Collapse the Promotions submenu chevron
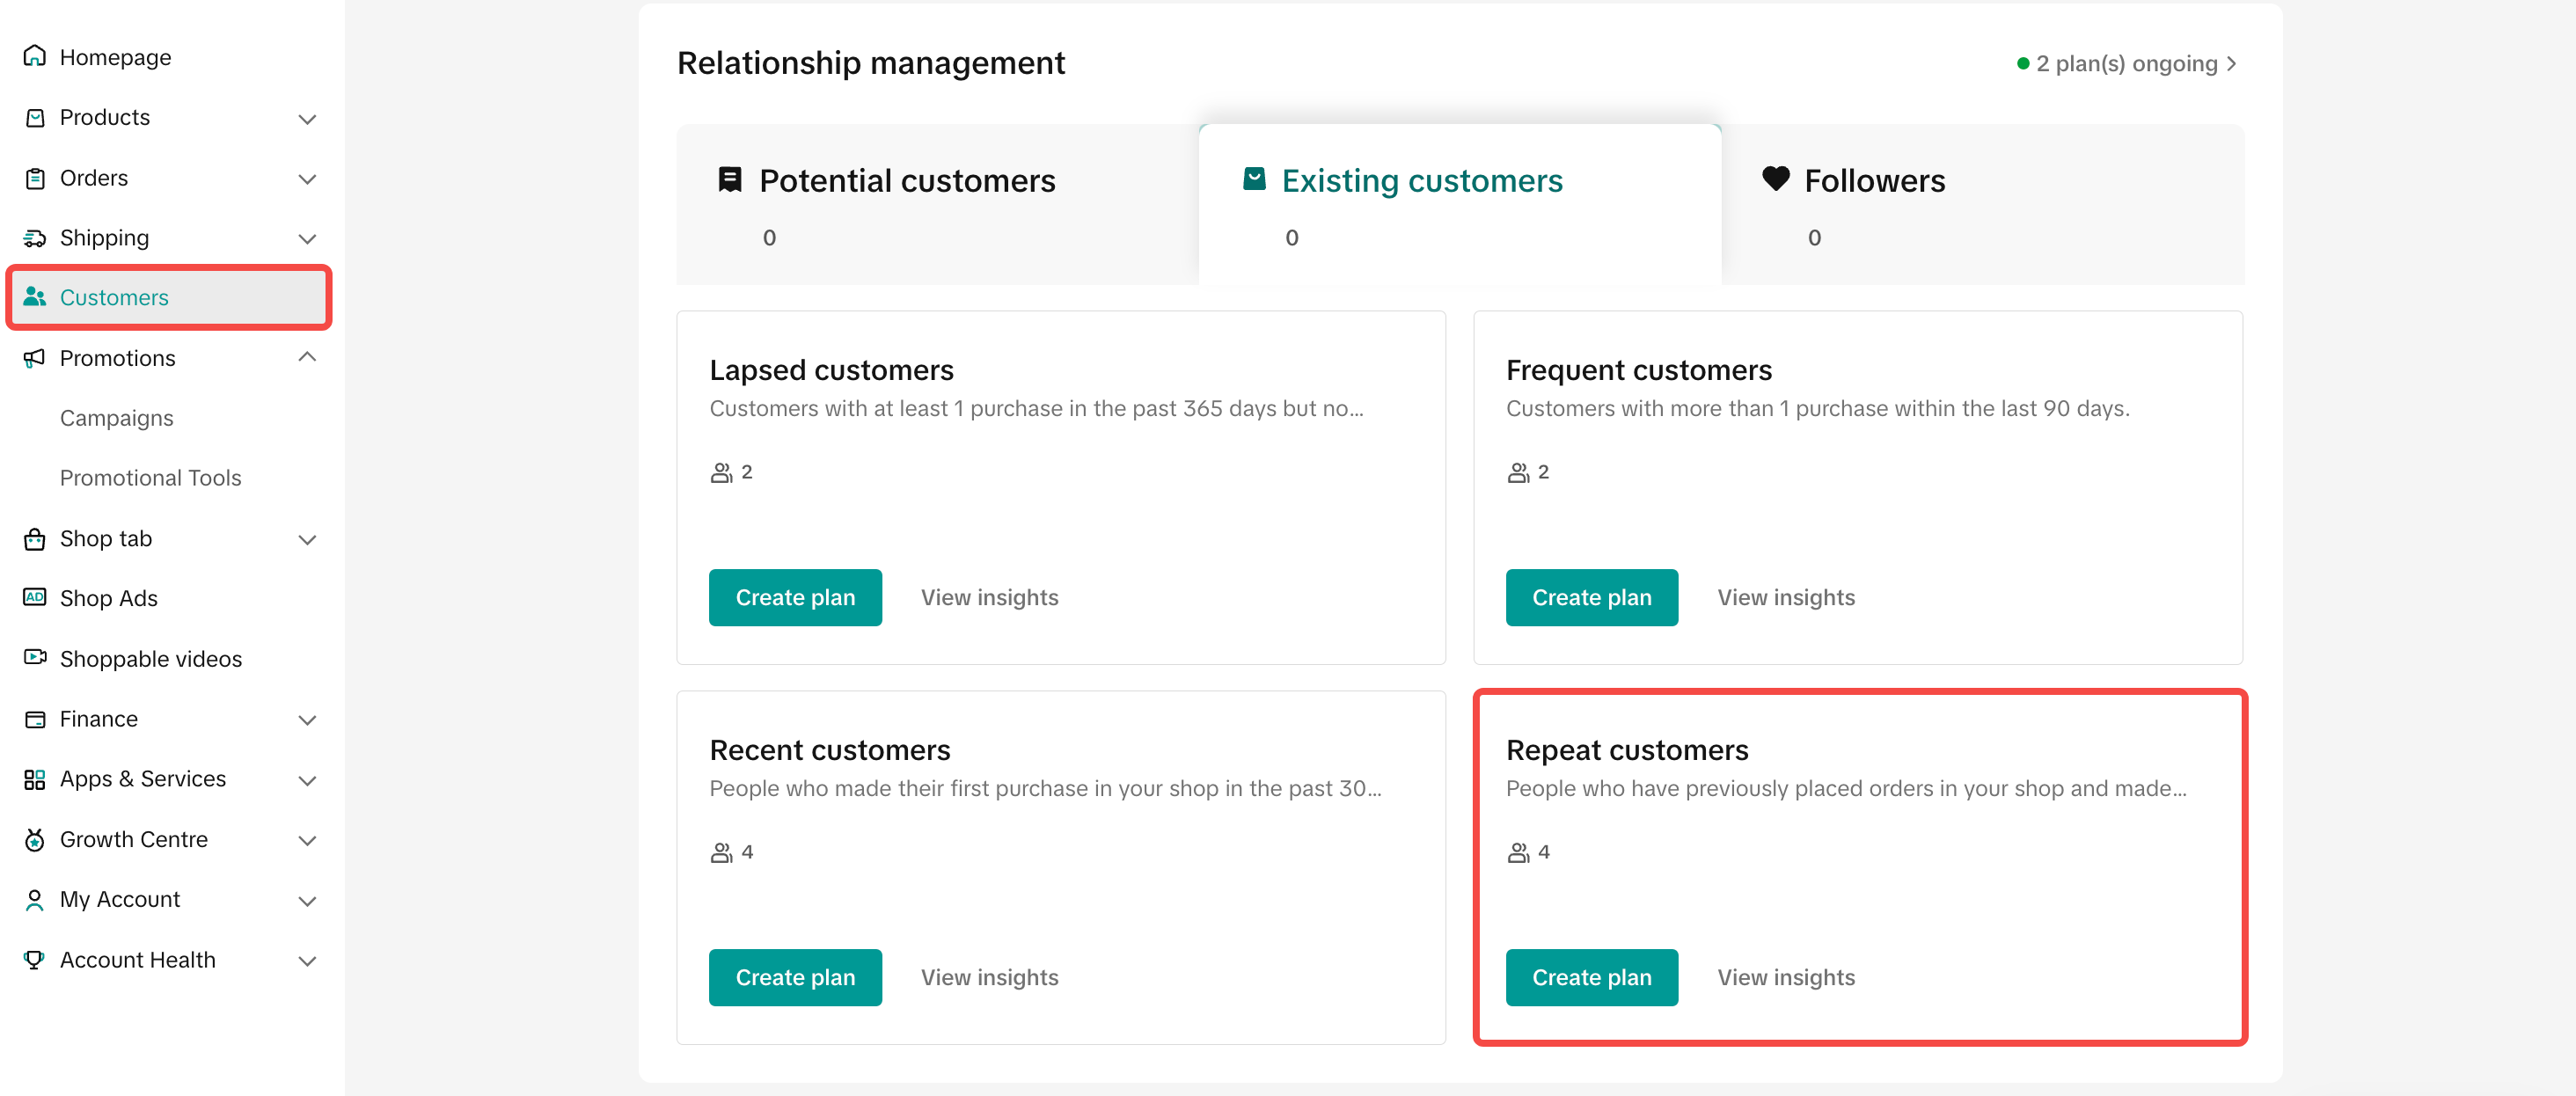Image resolution: width=2576 pixels, height=1096 pixels. coord(308,357)
